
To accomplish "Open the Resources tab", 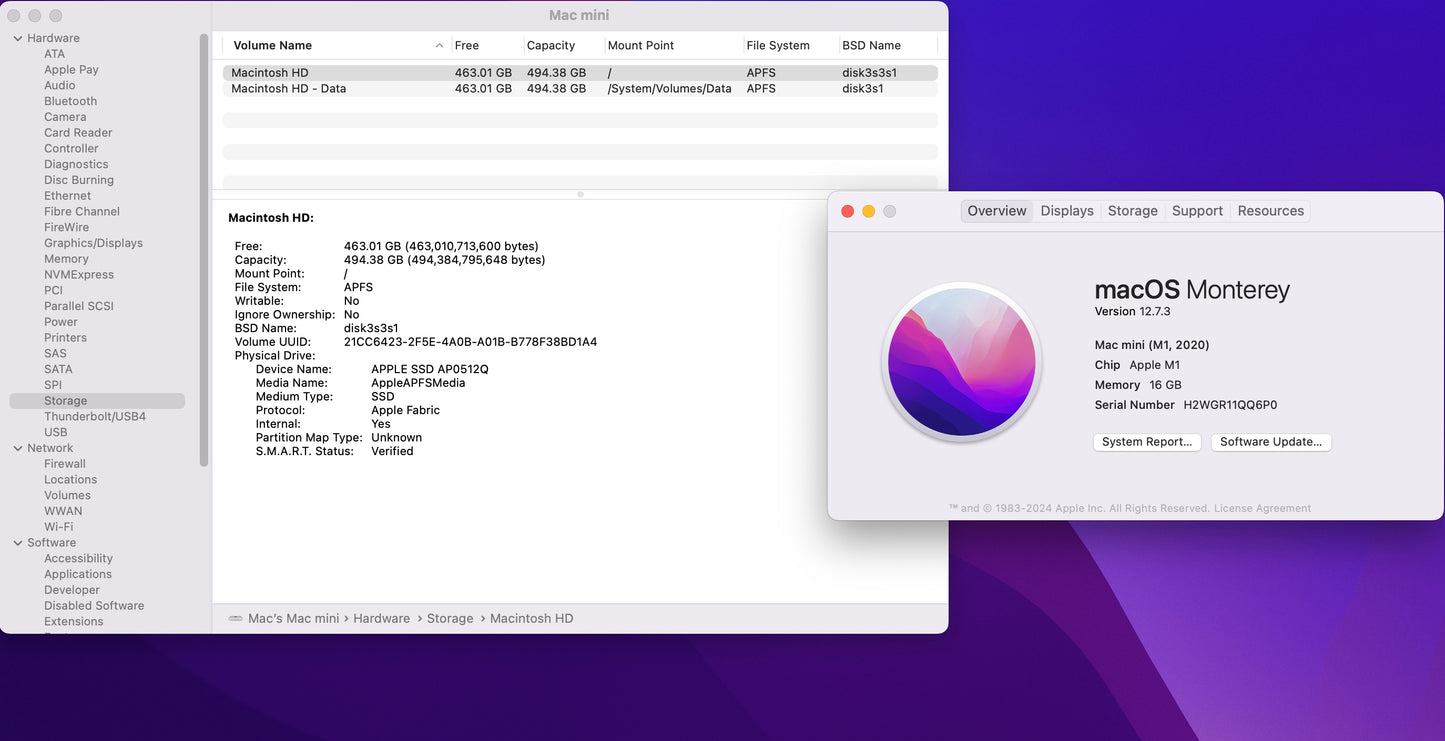I will [x=1271, y=211].
